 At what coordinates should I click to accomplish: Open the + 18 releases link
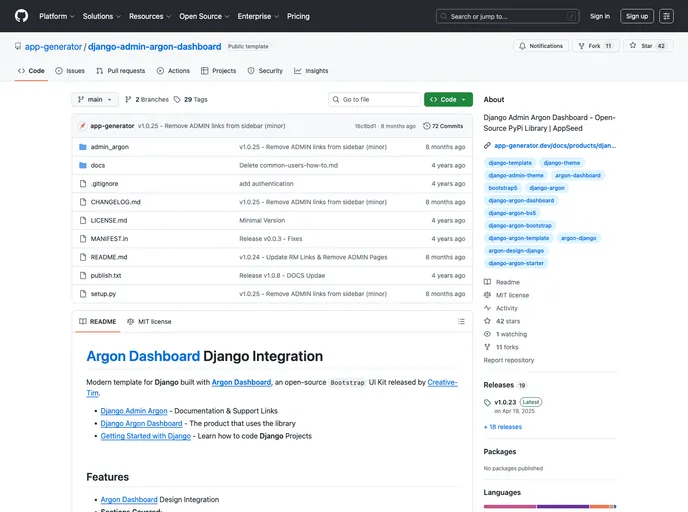pos(503,427)
